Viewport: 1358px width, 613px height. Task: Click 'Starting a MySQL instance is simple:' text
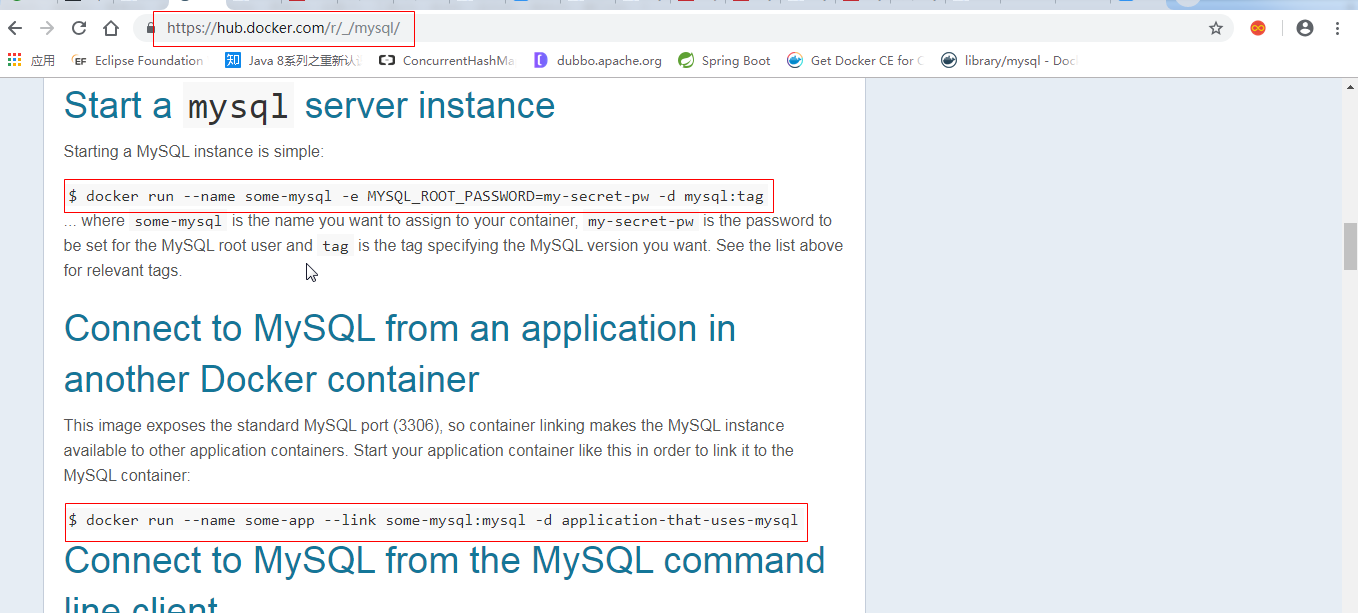point(193,152)
